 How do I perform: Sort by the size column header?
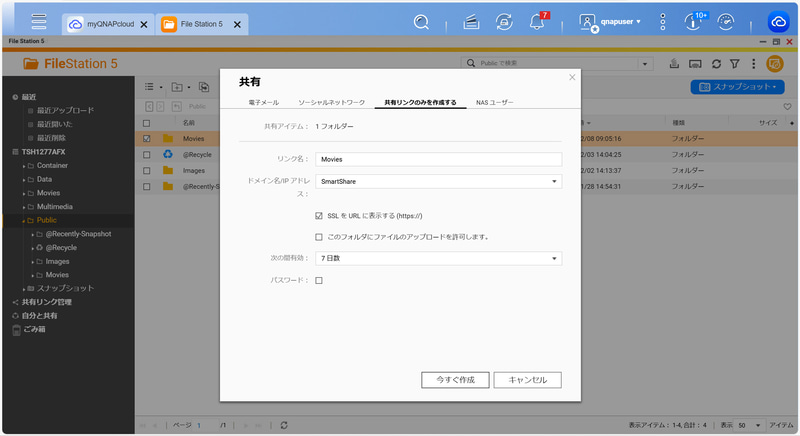click(x=767, y=123)
